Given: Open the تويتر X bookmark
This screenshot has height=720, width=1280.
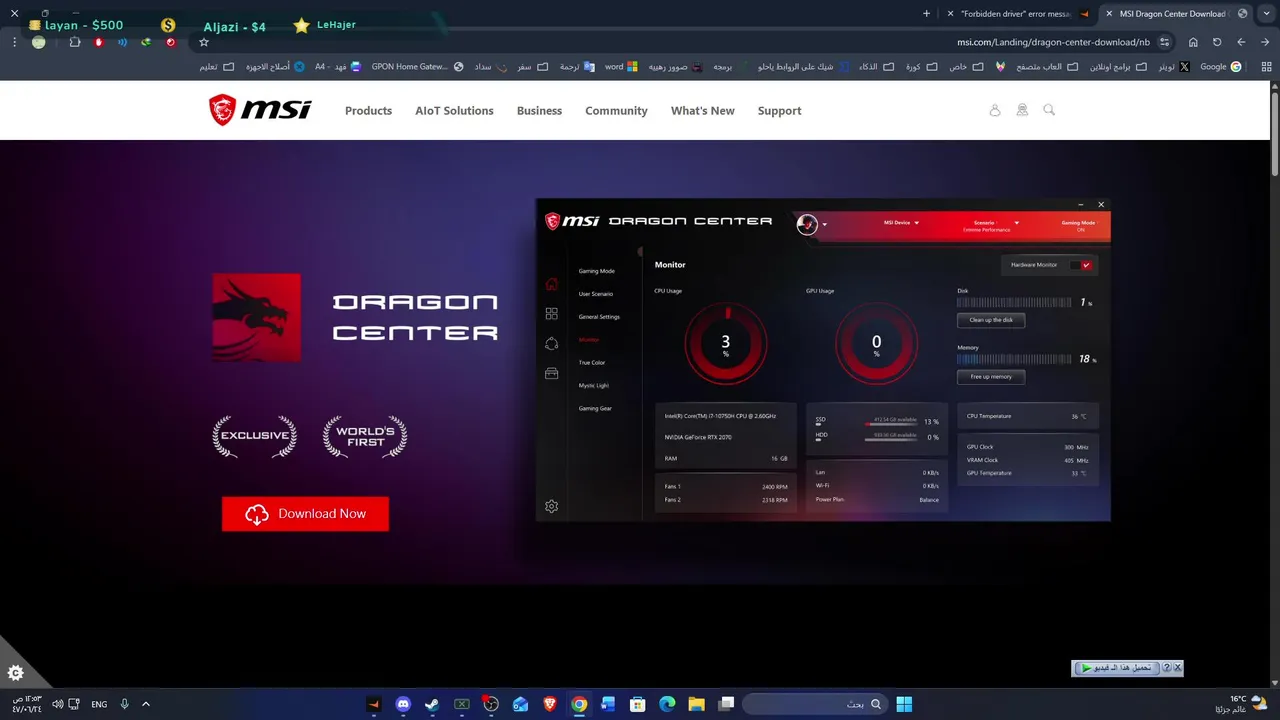Looking at the screenshot, I should pos(1174,67).
